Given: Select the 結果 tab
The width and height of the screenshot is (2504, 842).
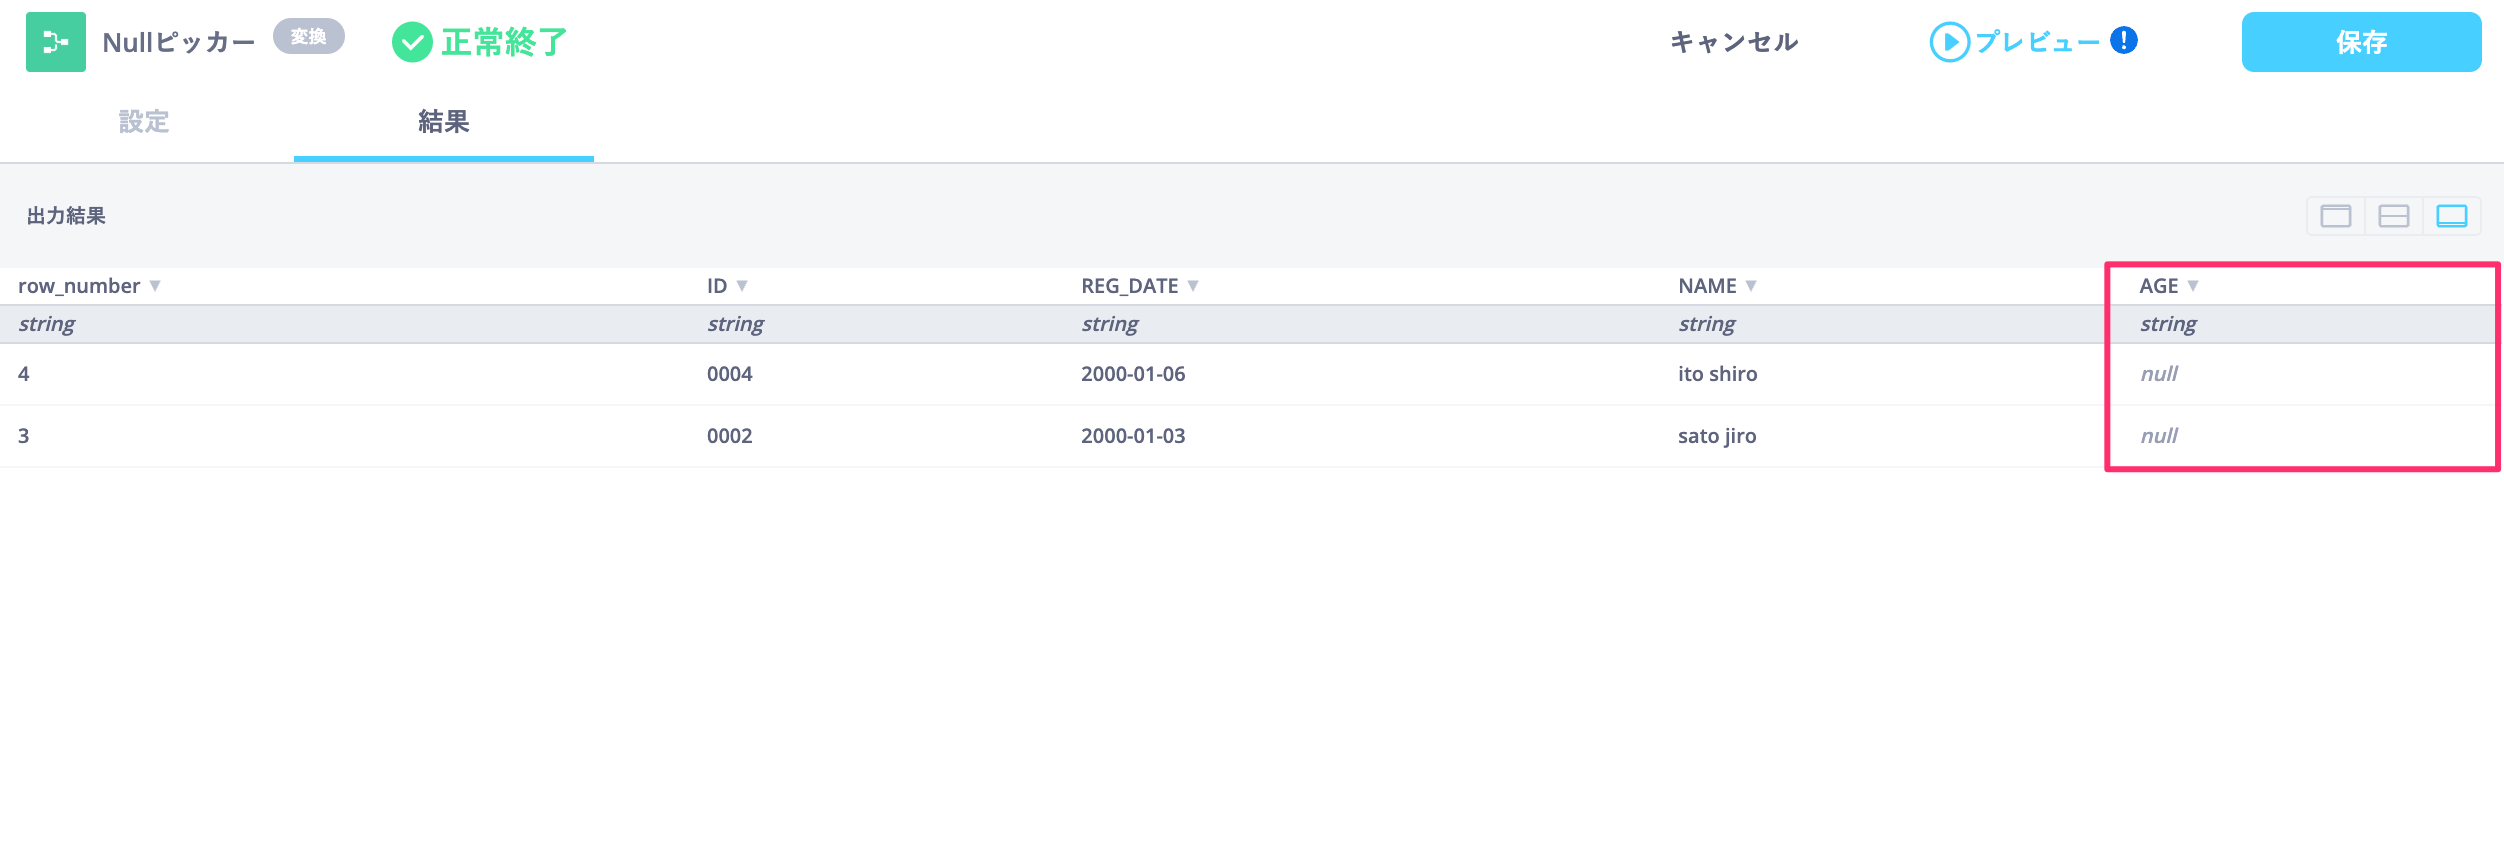Looking at the screenshot, I should point(443,122).
